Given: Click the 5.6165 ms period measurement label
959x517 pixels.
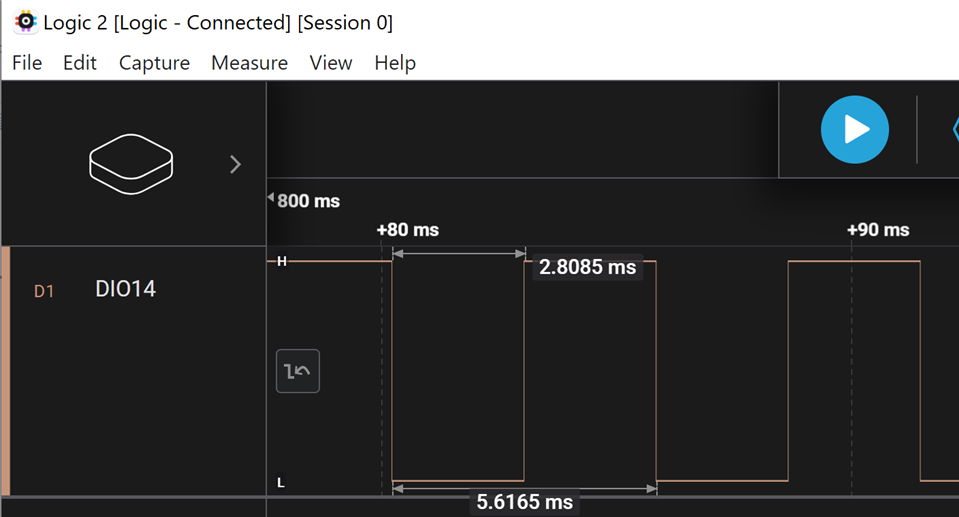Looking at the screenshot, I should 525,501.
